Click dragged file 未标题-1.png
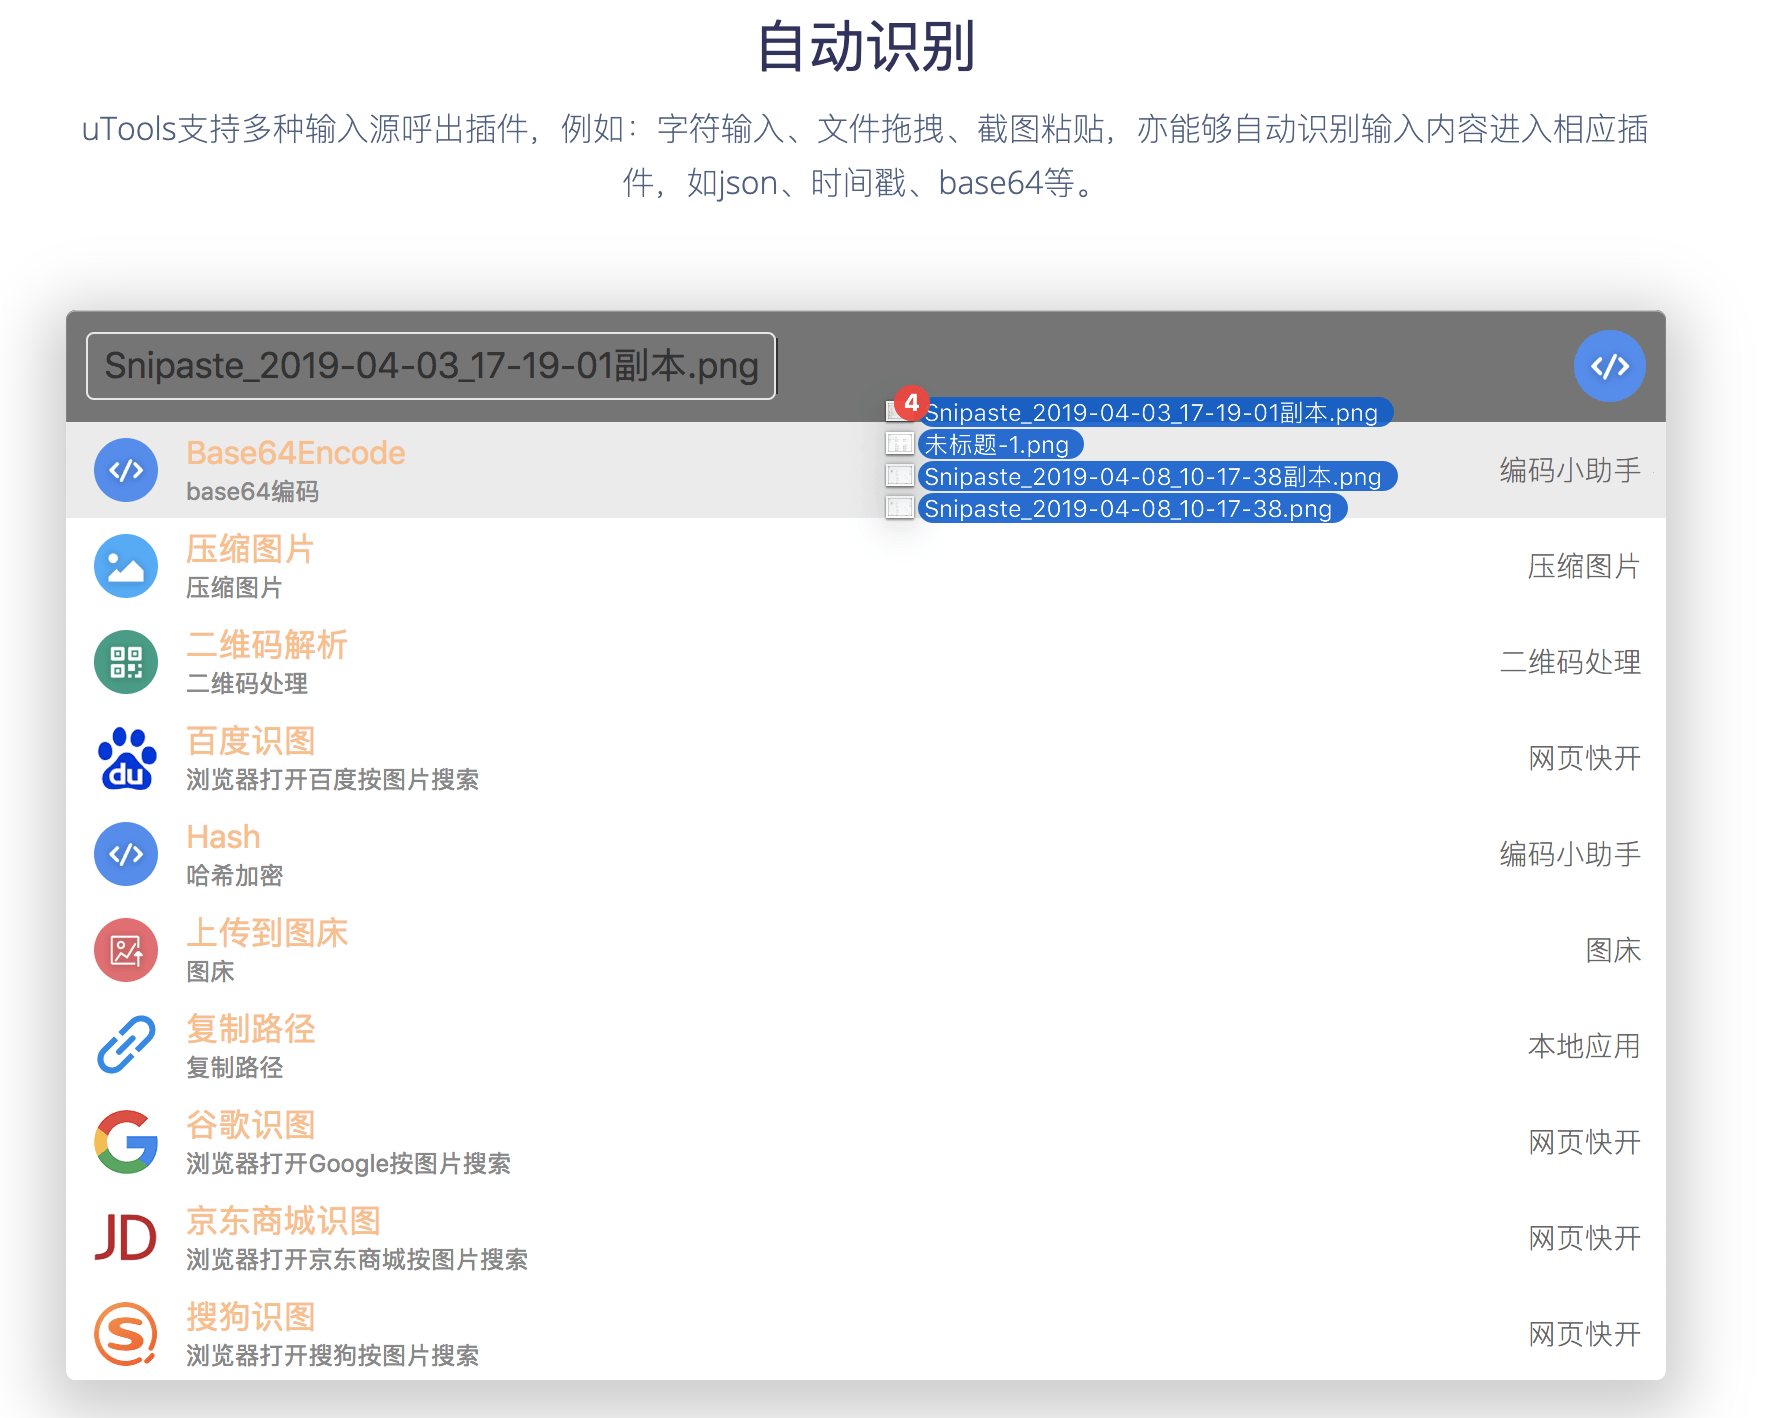The width and height of the screenshot is (1784, 1418). [x=1000, y=444]
